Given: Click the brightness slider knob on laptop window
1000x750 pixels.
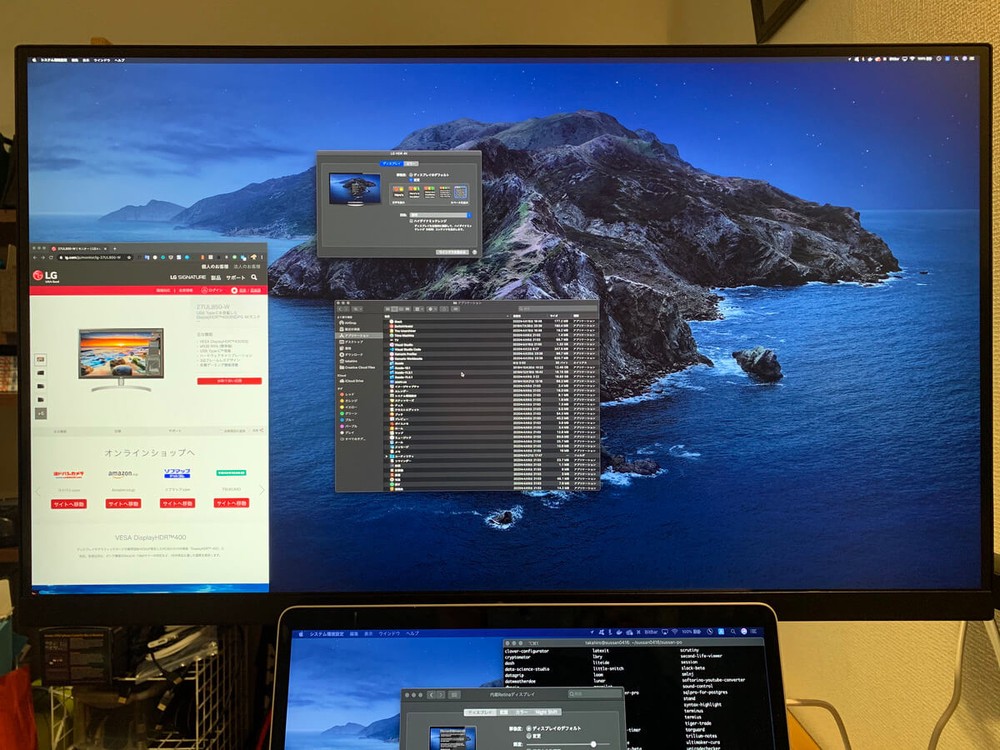Looking at the screenshot, I should click(593, 744).
